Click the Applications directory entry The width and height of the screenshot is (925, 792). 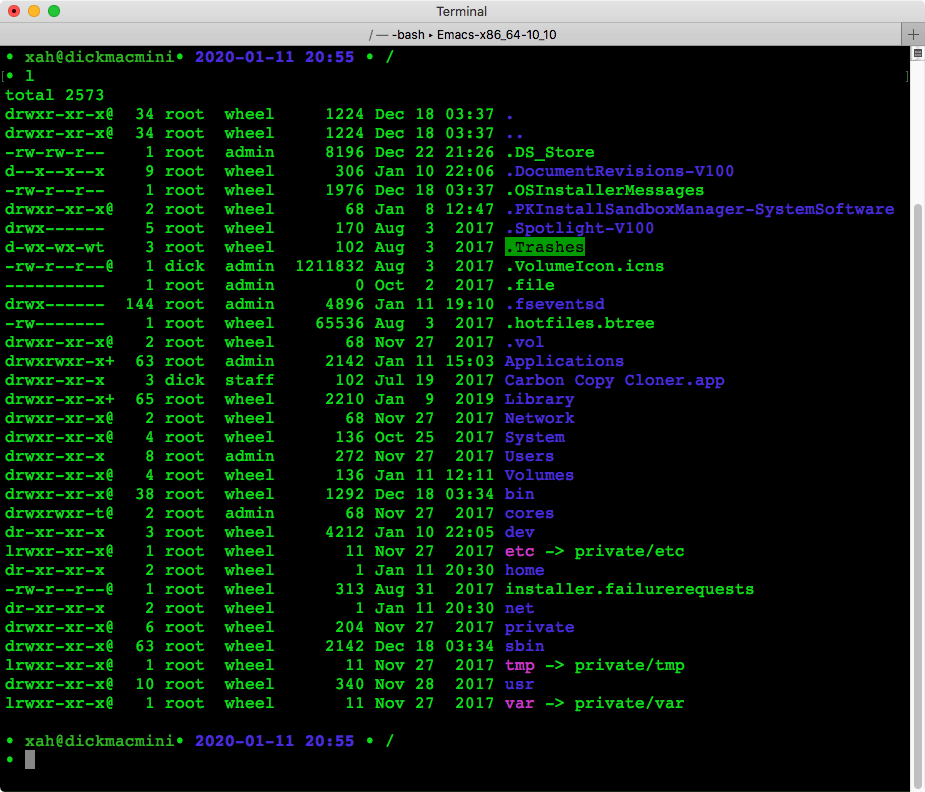[563, 361]
